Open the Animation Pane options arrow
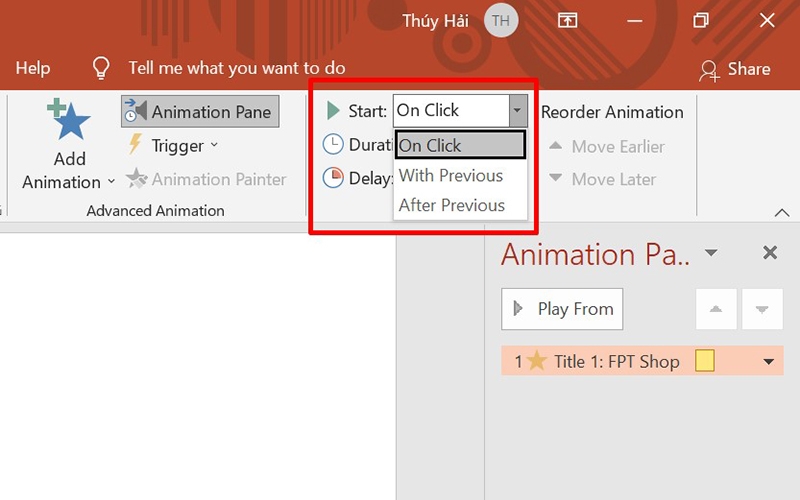This screenshot has height=500, width=800. click(711, 253)
